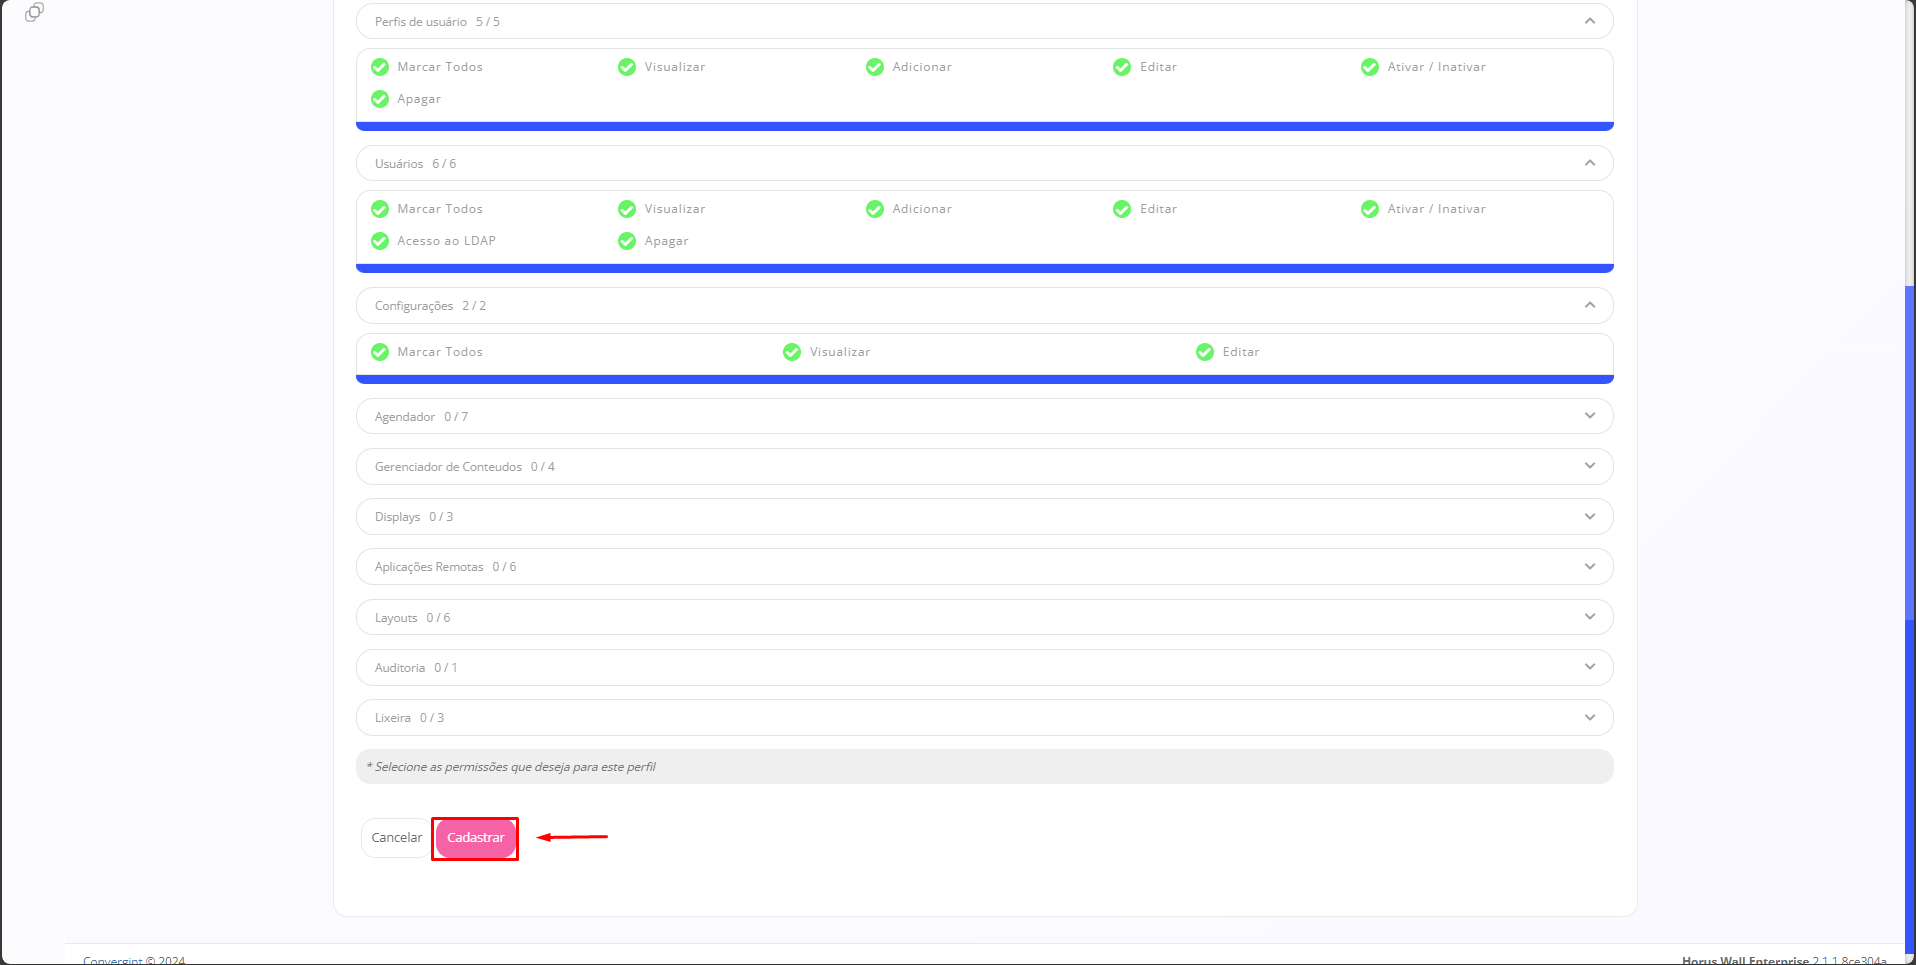1916x965 pixels.
Task: Expand Gerenciador de Conteudos section
Action: pos(1589,466)
